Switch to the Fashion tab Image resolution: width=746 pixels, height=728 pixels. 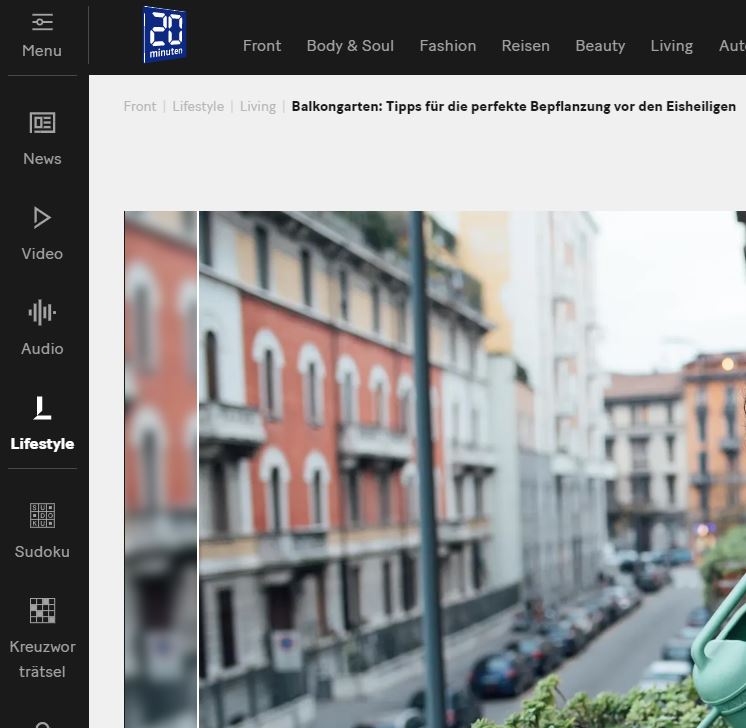coord(448,46)
